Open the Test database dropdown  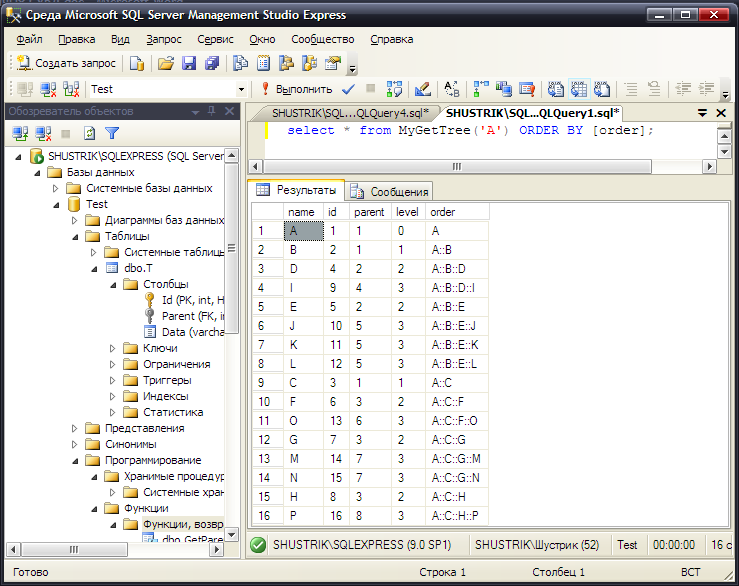(241, 89)
